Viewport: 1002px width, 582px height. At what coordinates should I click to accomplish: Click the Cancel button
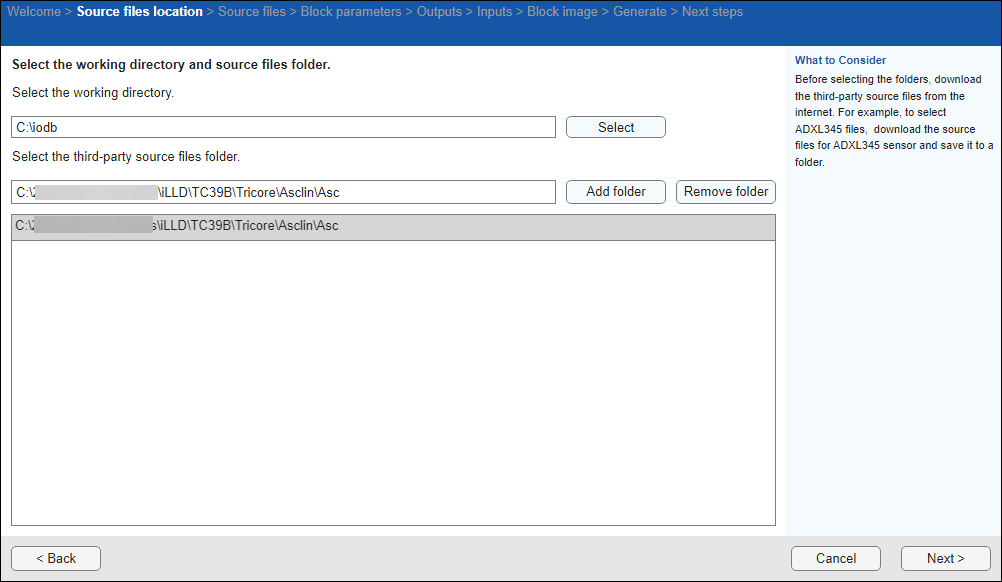point(835,558)
